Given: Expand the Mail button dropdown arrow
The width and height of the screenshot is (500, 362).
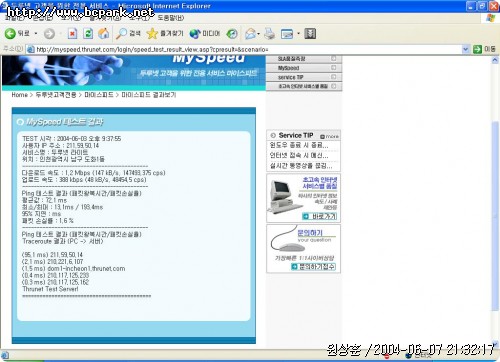Looking at the screenshot, I should point(259,33).
